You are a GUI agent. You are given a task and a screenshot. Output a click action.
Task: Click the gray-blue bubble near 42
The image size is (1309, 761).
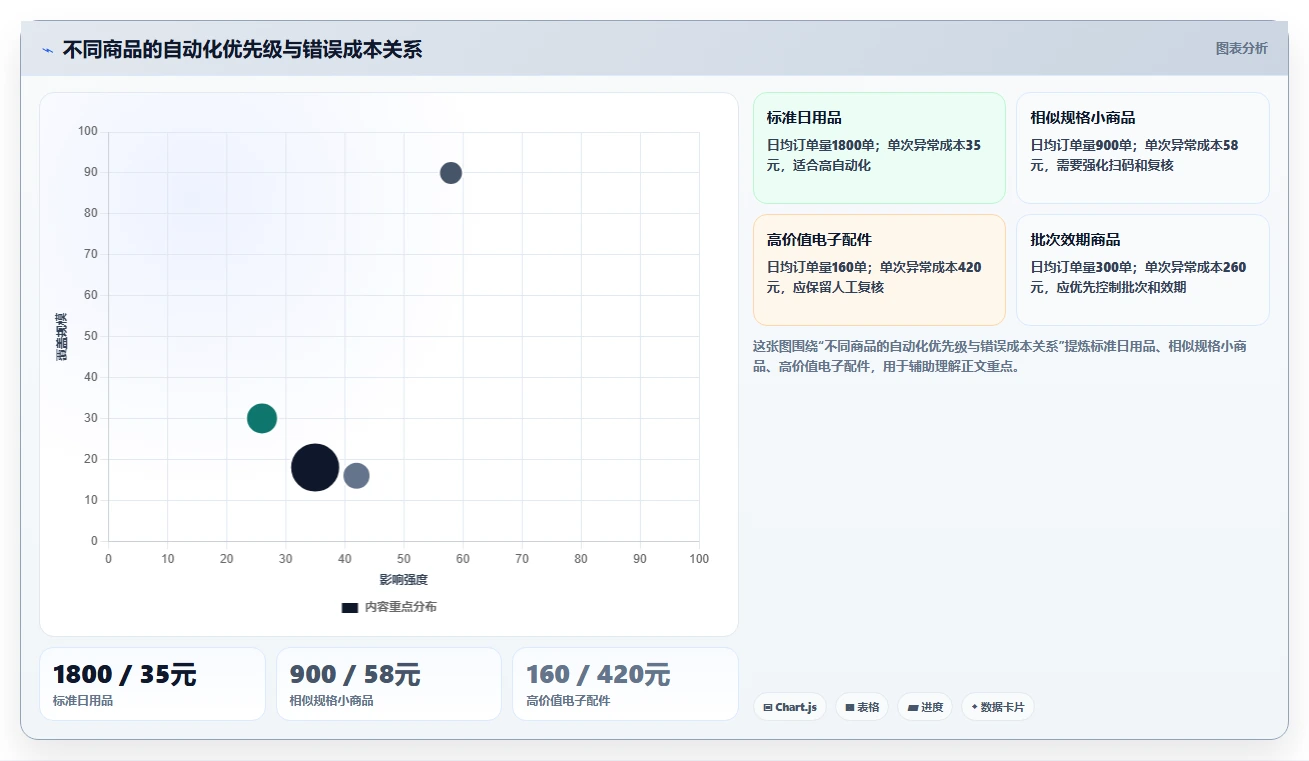[x=356, y=476]
